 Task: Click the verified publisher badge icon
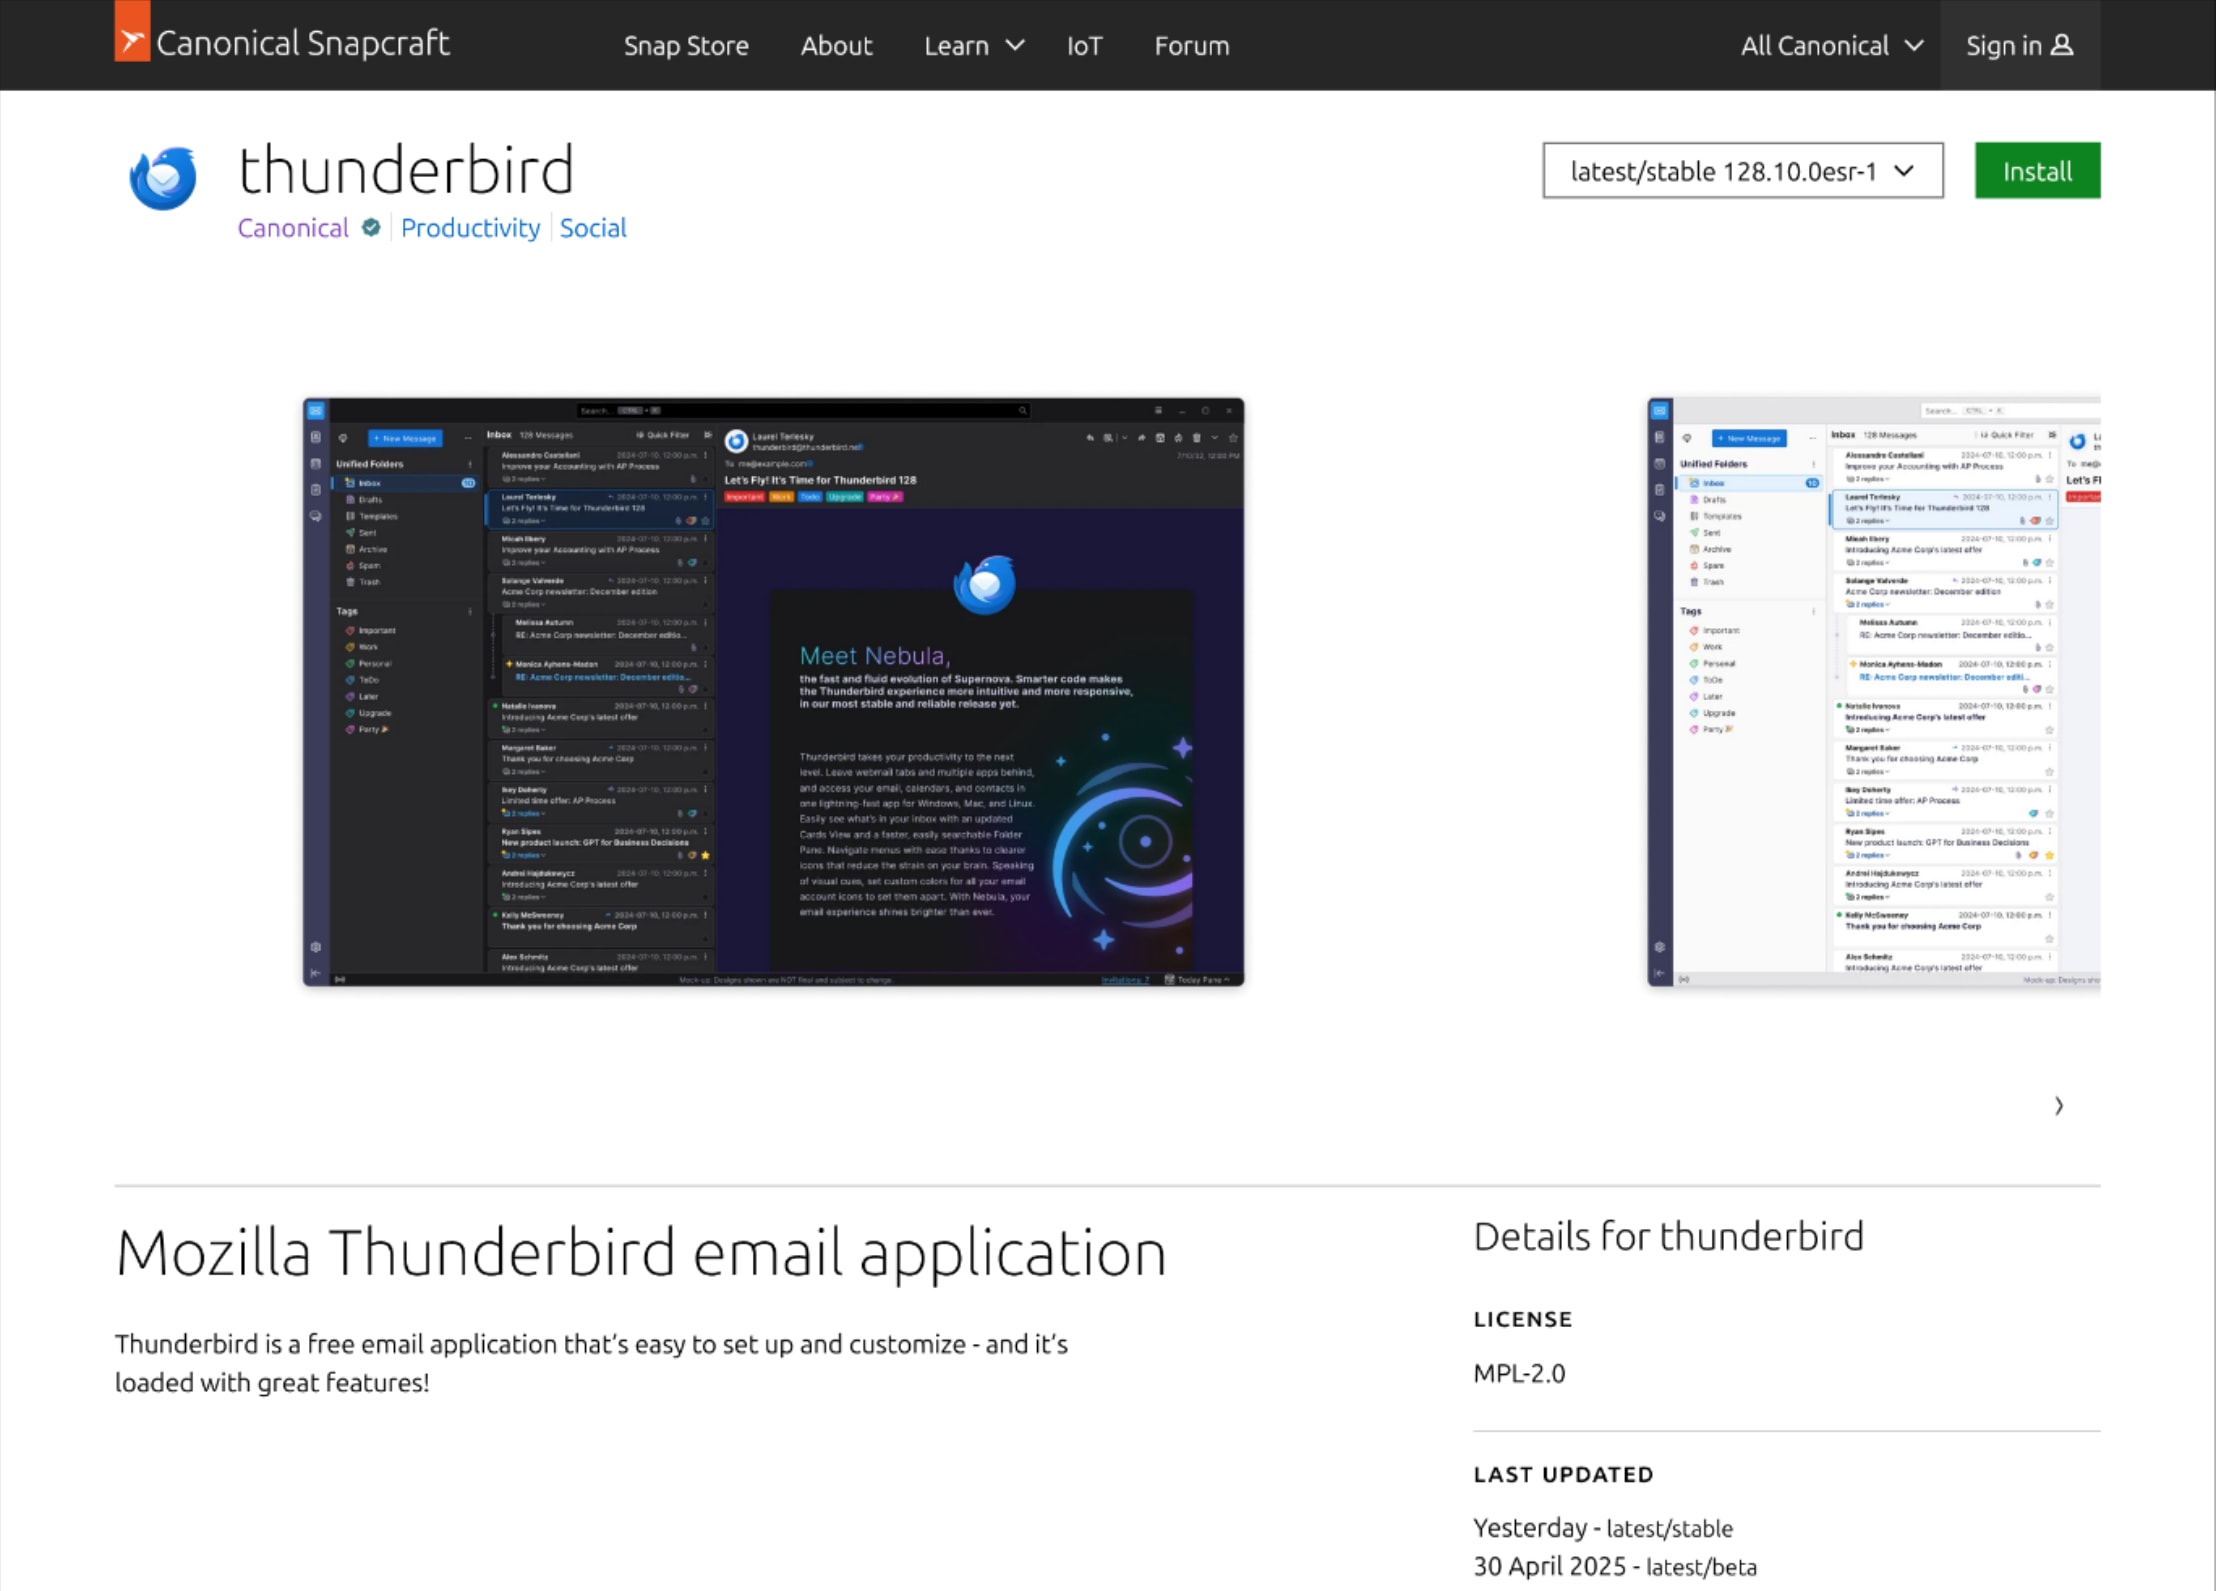click(371, 228)
